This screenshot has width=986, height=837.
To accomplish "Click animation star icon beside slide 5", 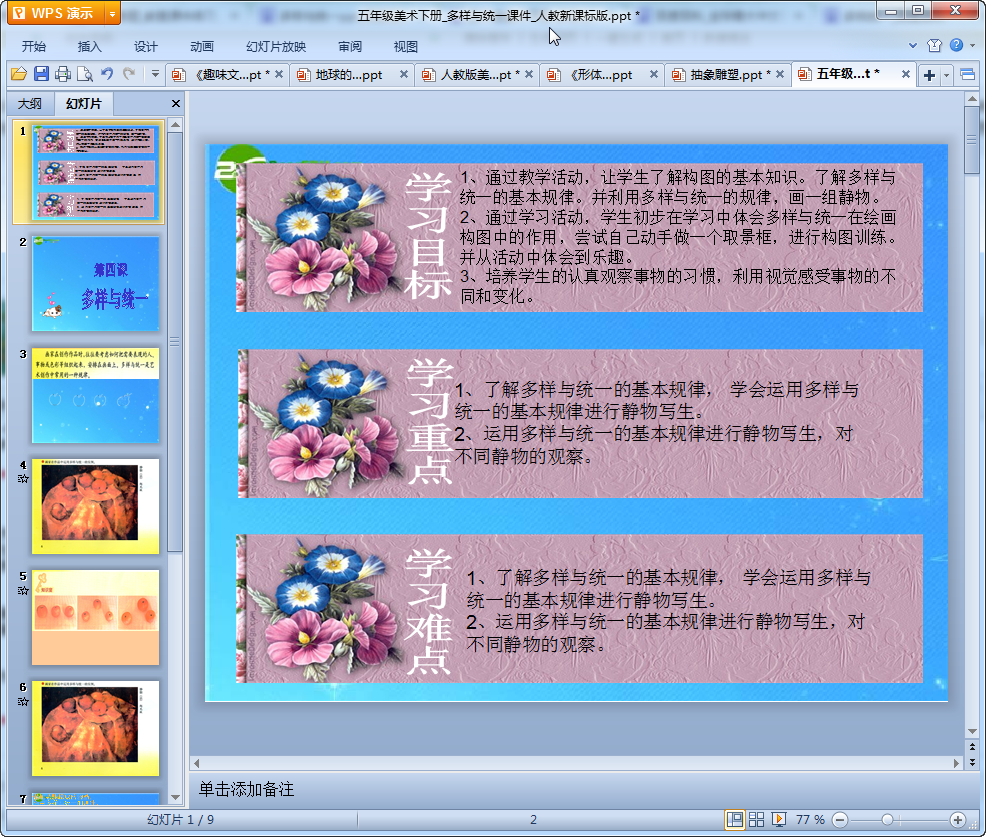I will click(x=23, y=590).
